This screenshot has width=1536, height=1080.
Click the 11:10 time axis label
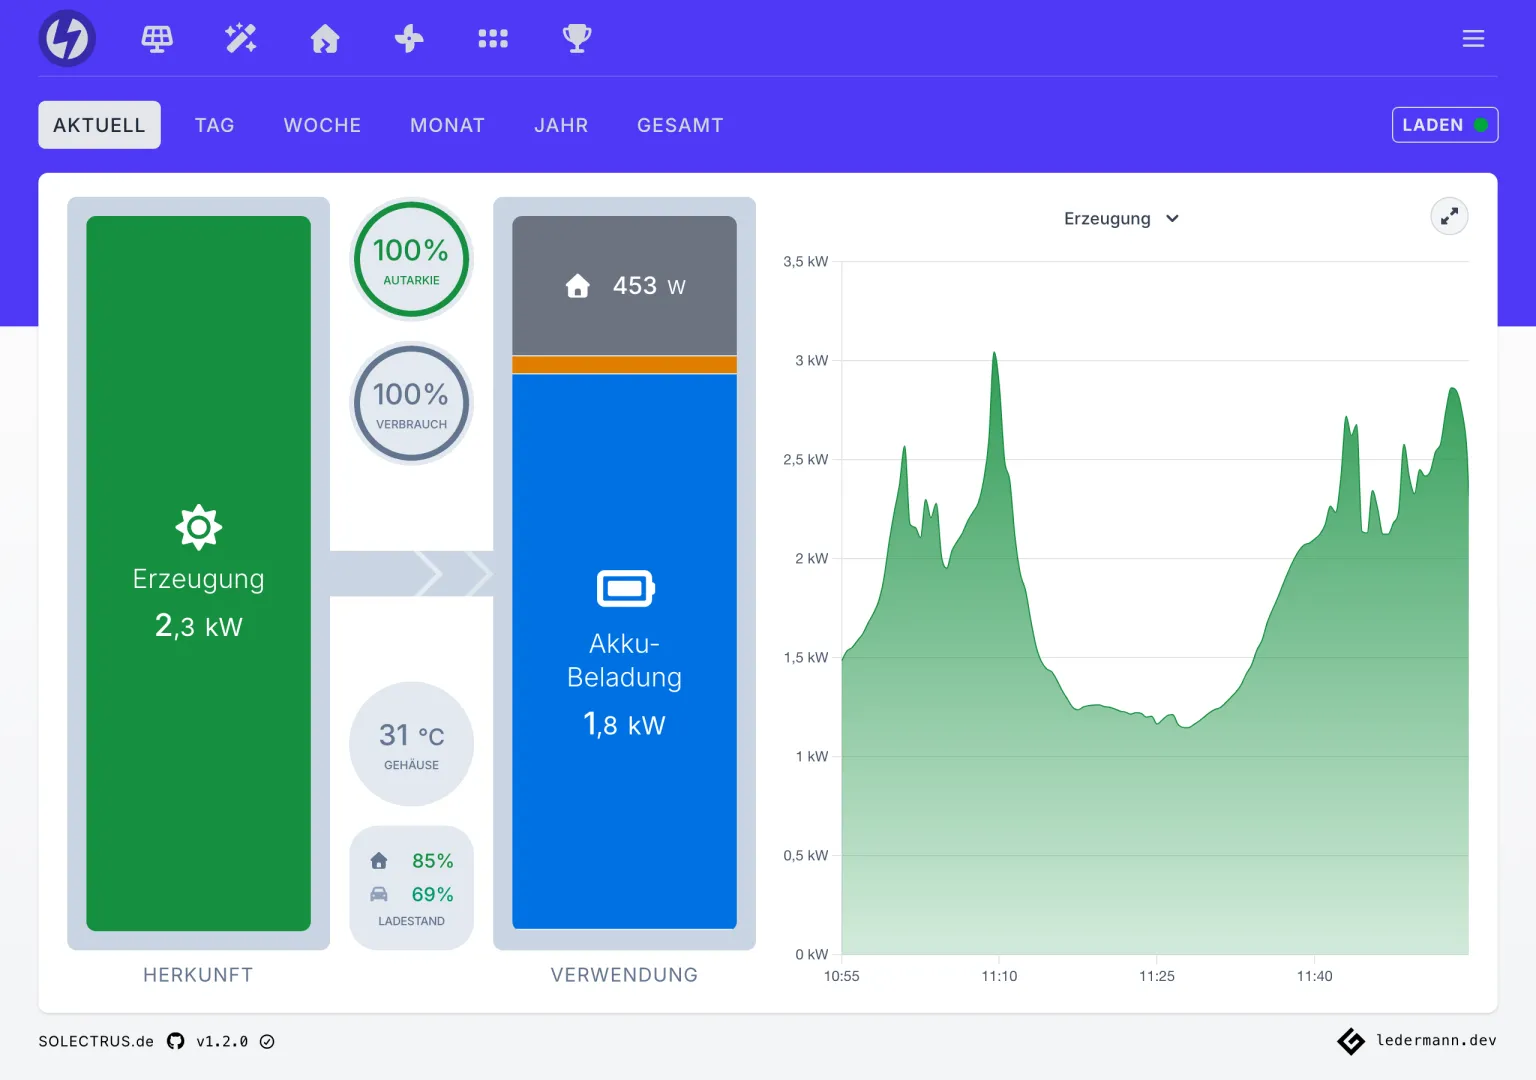tap(999, 976)
